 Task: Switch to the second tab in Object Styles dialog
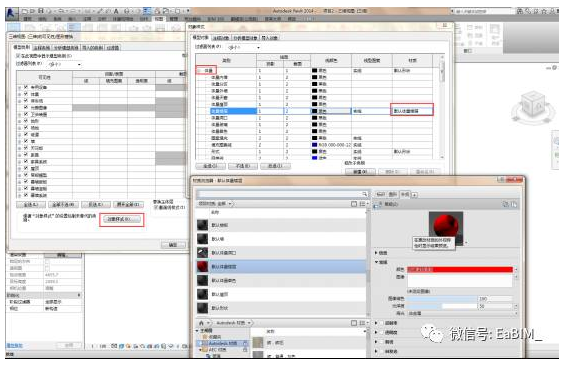click(221, 38)
